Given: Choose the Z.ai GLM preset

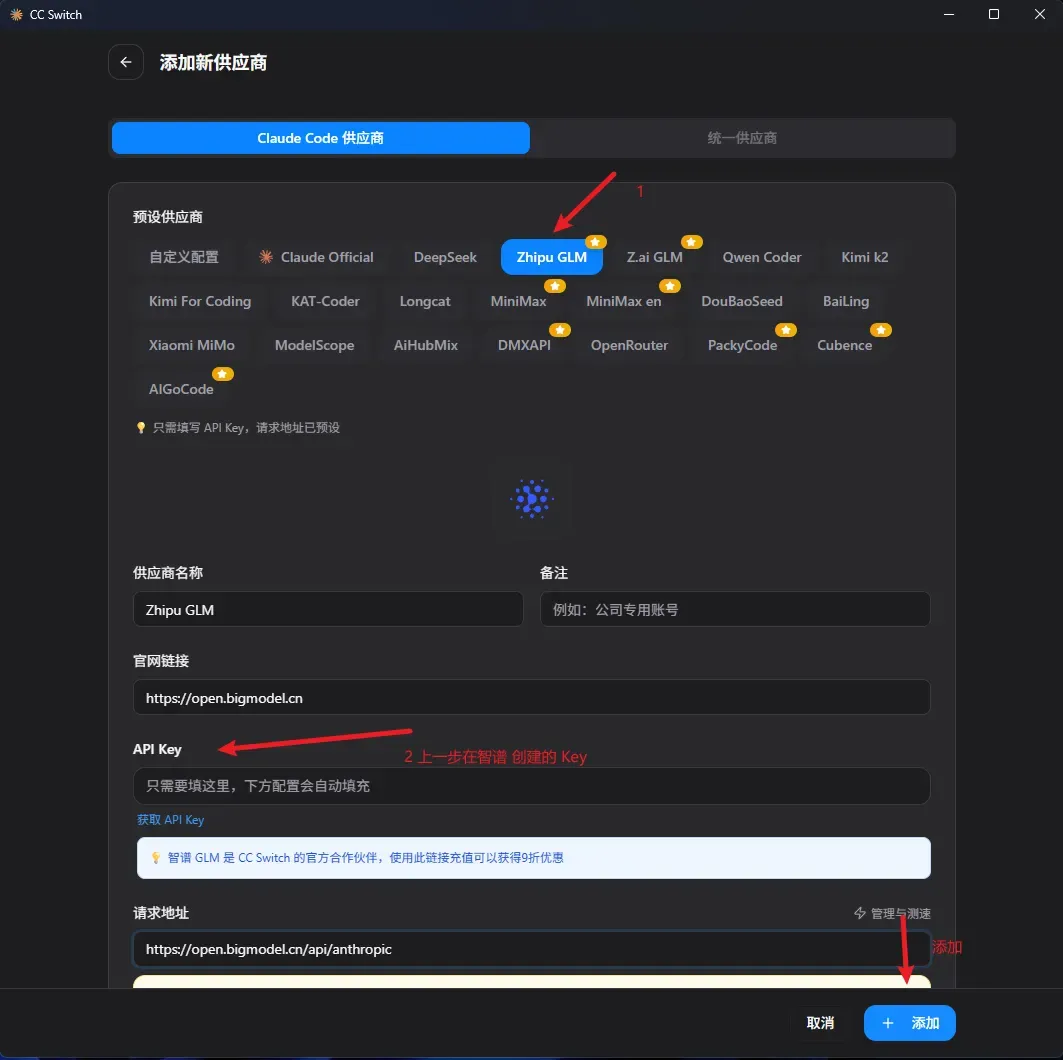Looking at the screenshot, I should pyautogui.click(x=654, y=258).
